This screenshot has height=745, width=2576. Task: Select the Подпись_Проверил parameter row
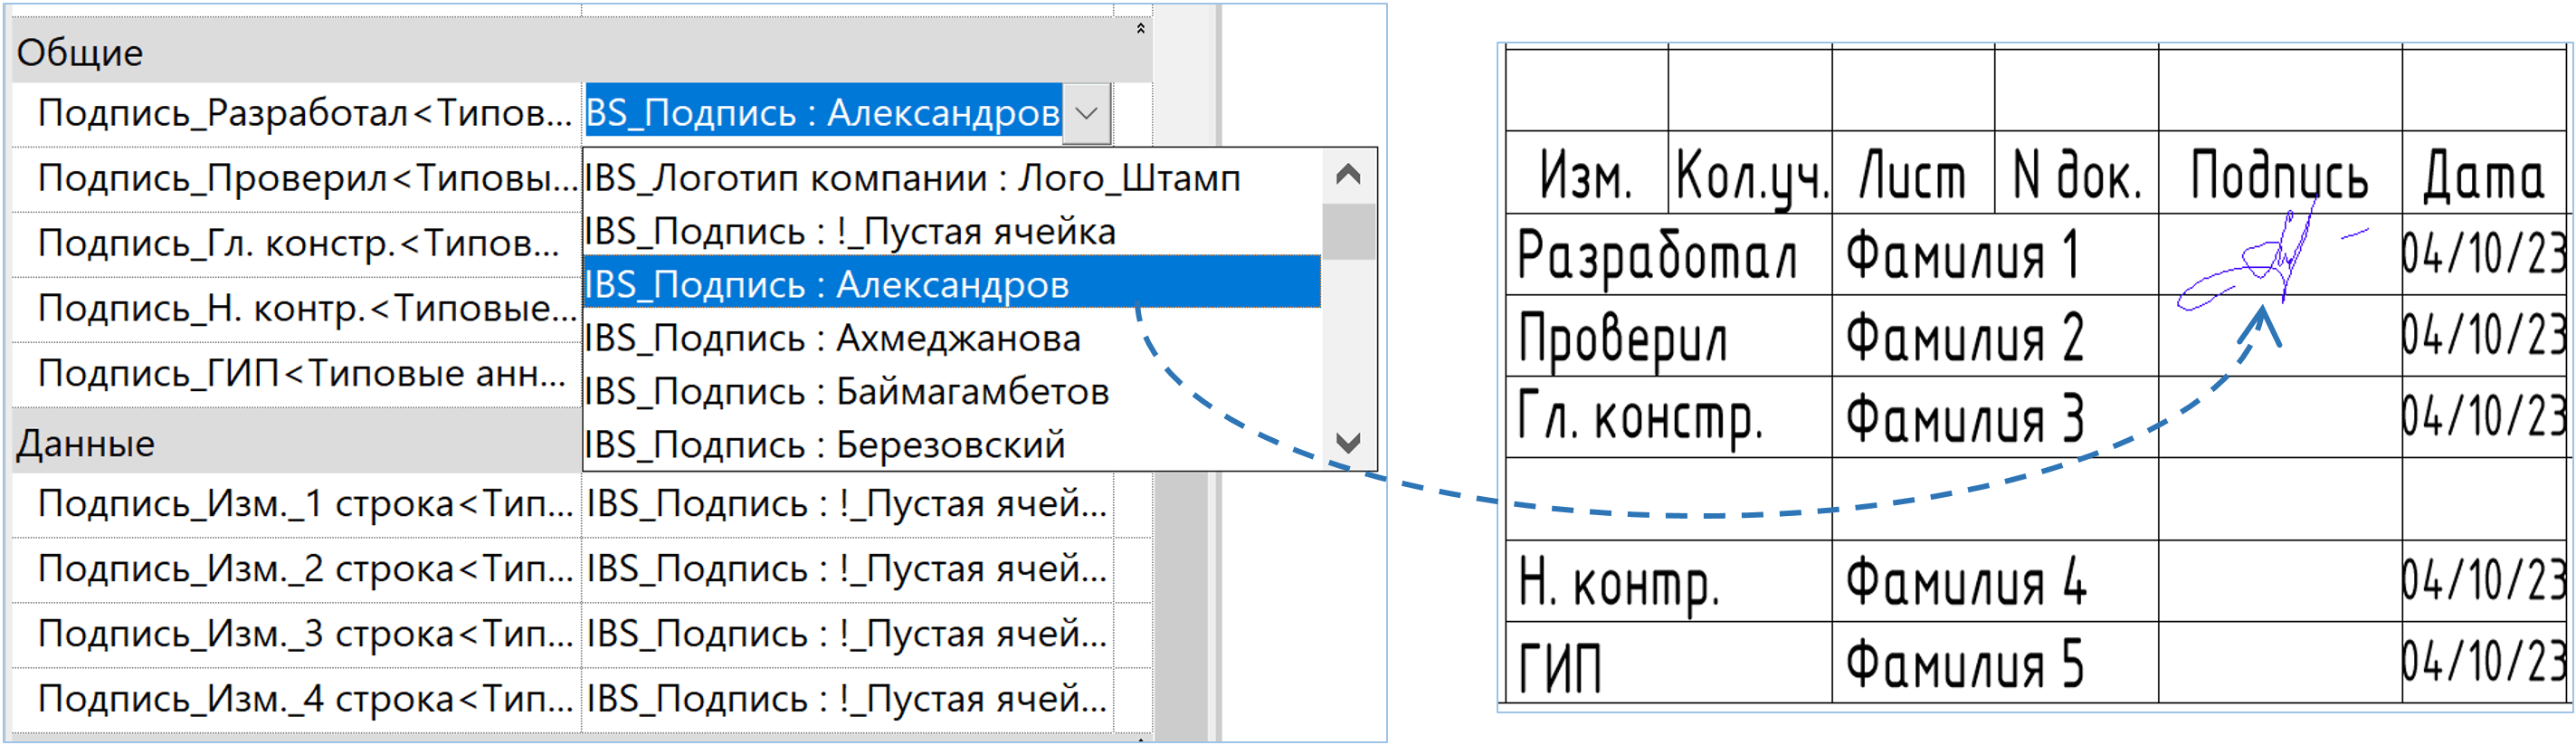pos(296,178)
